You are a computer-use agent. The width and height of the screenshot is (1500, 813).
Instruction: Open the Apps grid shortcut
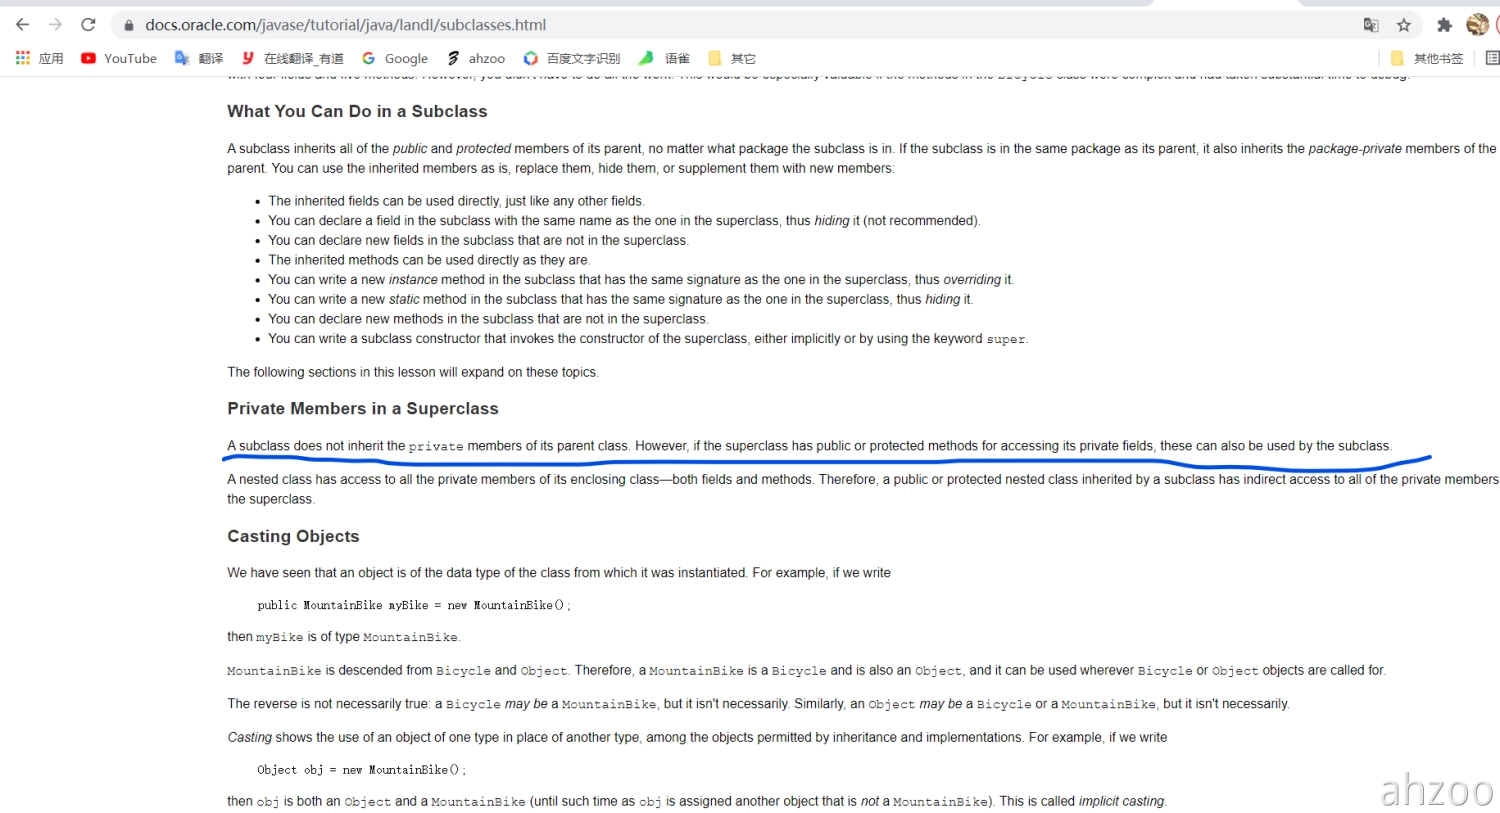coord(39,58)
